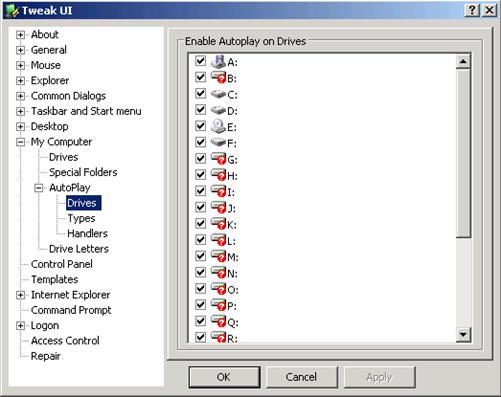The height and width of the screenshot is (397, 501).
Task: Uncheck autoplay for drive D:
Action: tap(201, 110)
